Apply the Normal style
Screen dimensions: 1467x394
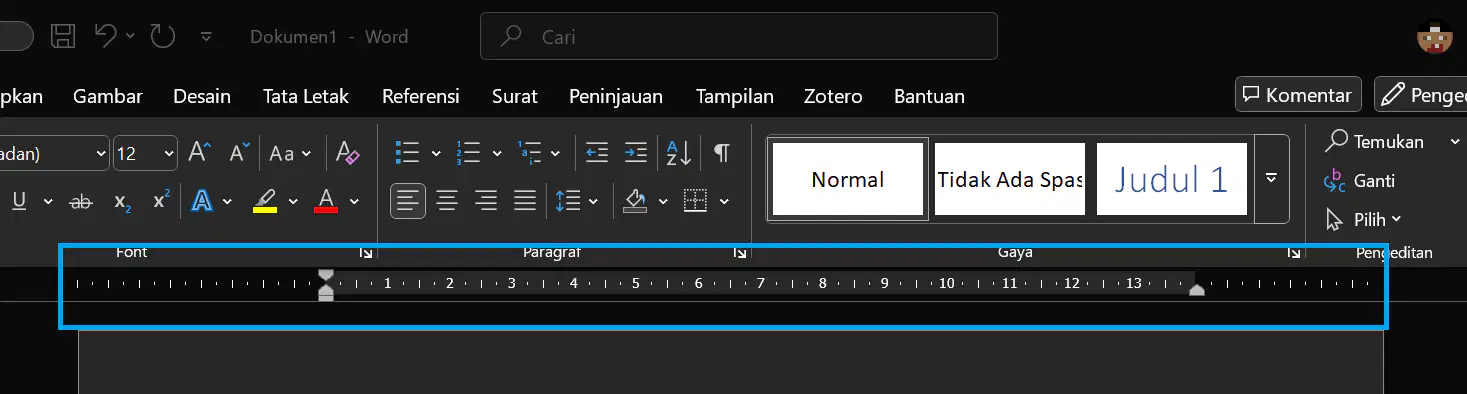point(848,179)
